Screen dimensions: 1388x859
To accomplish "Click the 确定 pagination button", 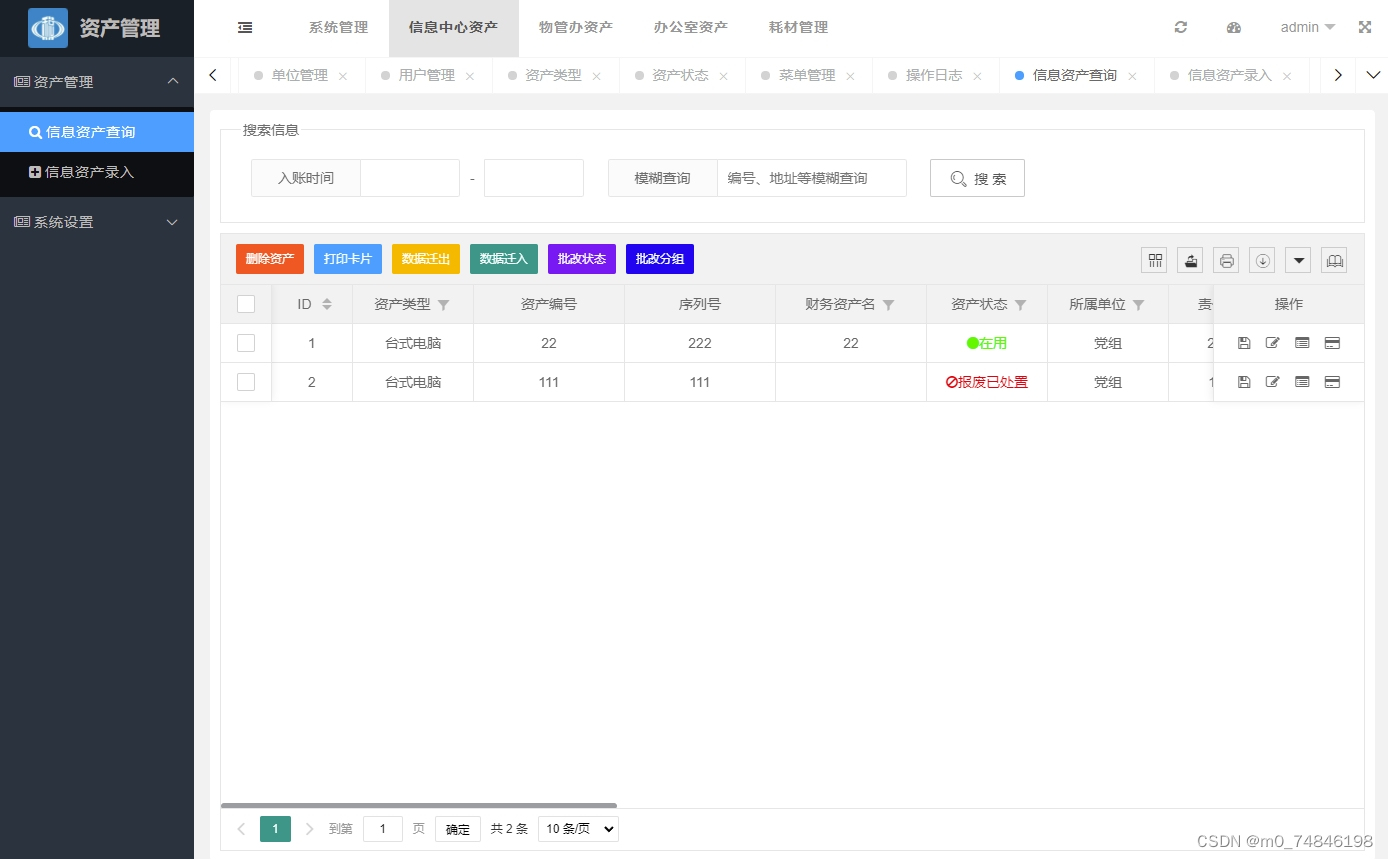I will [x=458, y=829].
